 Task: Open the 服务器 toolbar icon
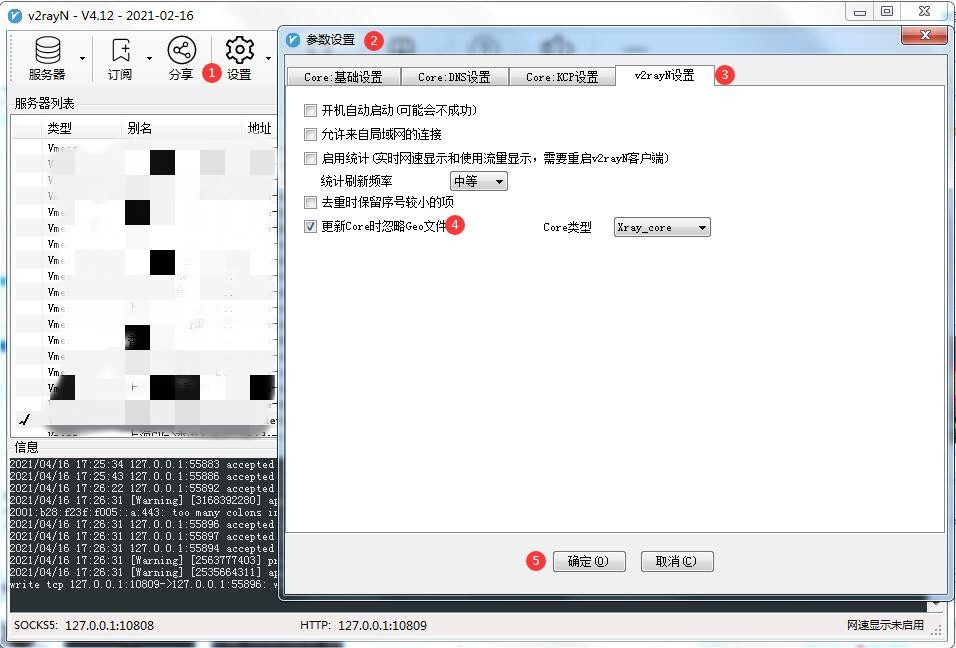[x=48, y=59]
